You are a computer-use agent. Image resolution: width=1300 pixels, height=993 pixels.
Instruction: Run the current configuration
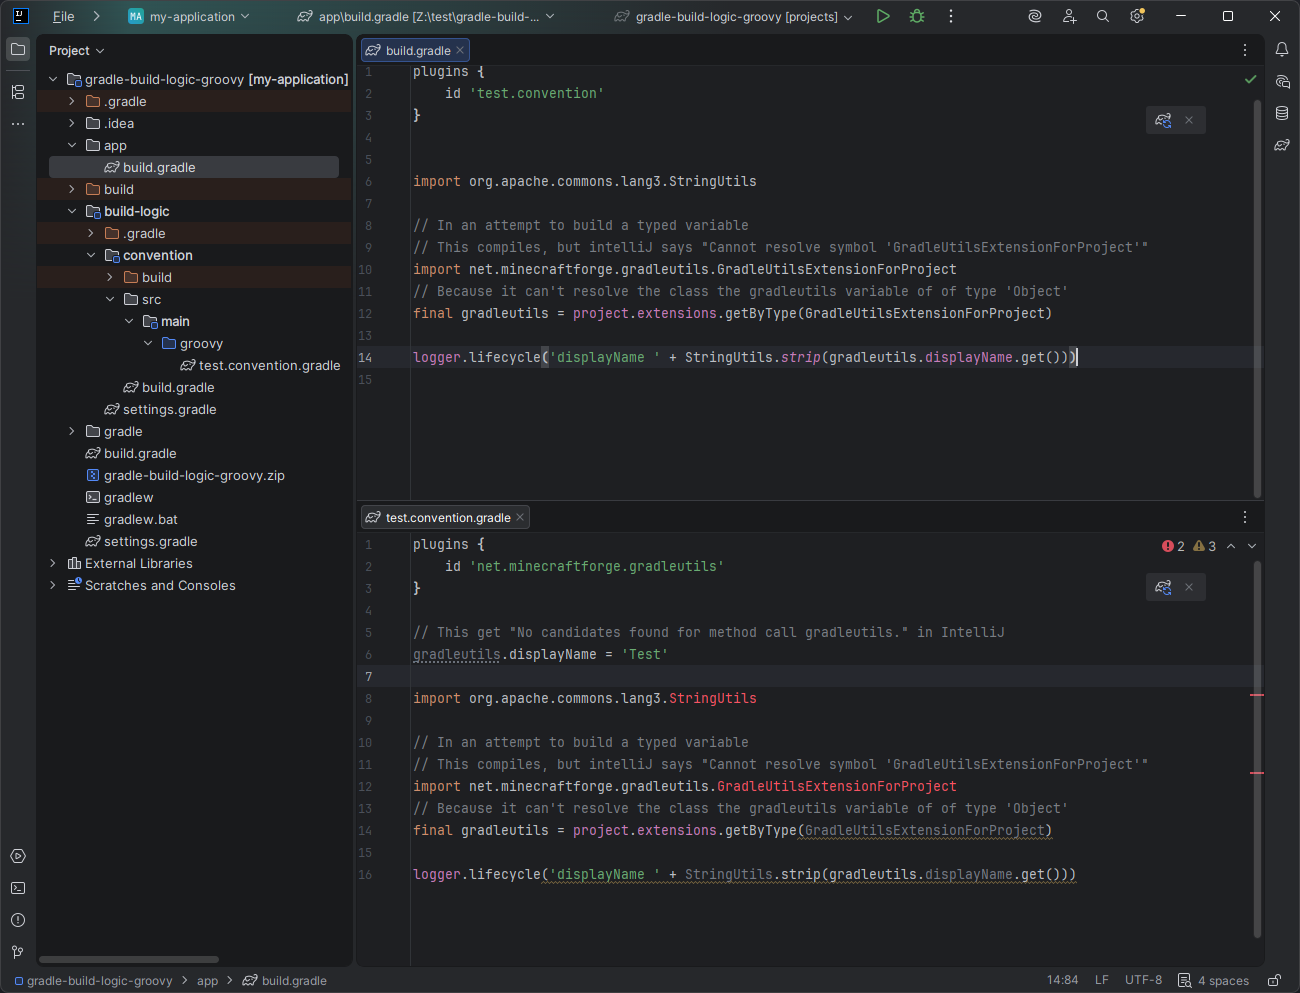[883, 16]
